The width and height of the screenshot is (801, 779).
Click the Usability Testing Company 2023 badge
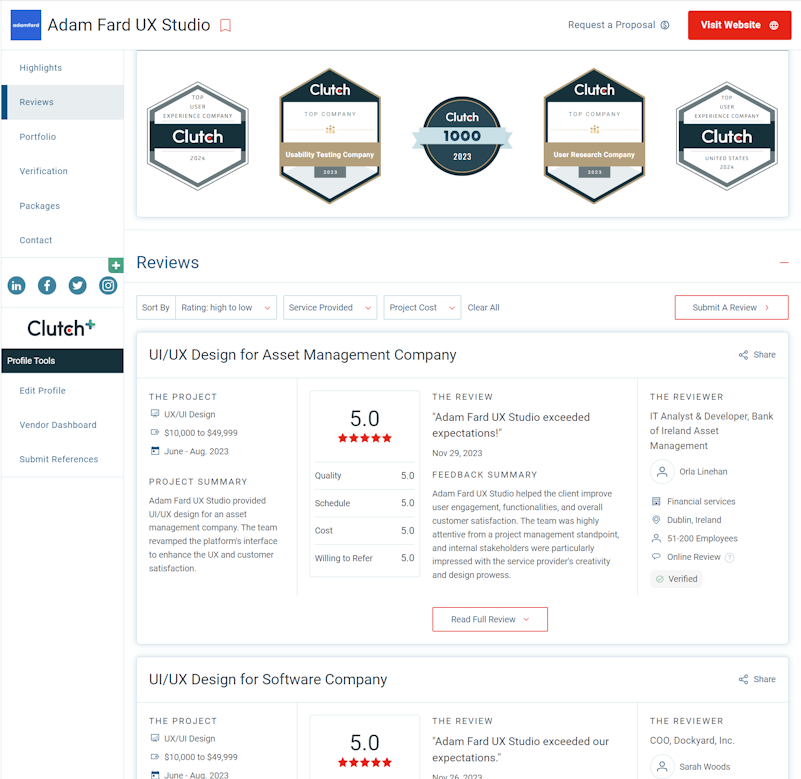[330, 136]
